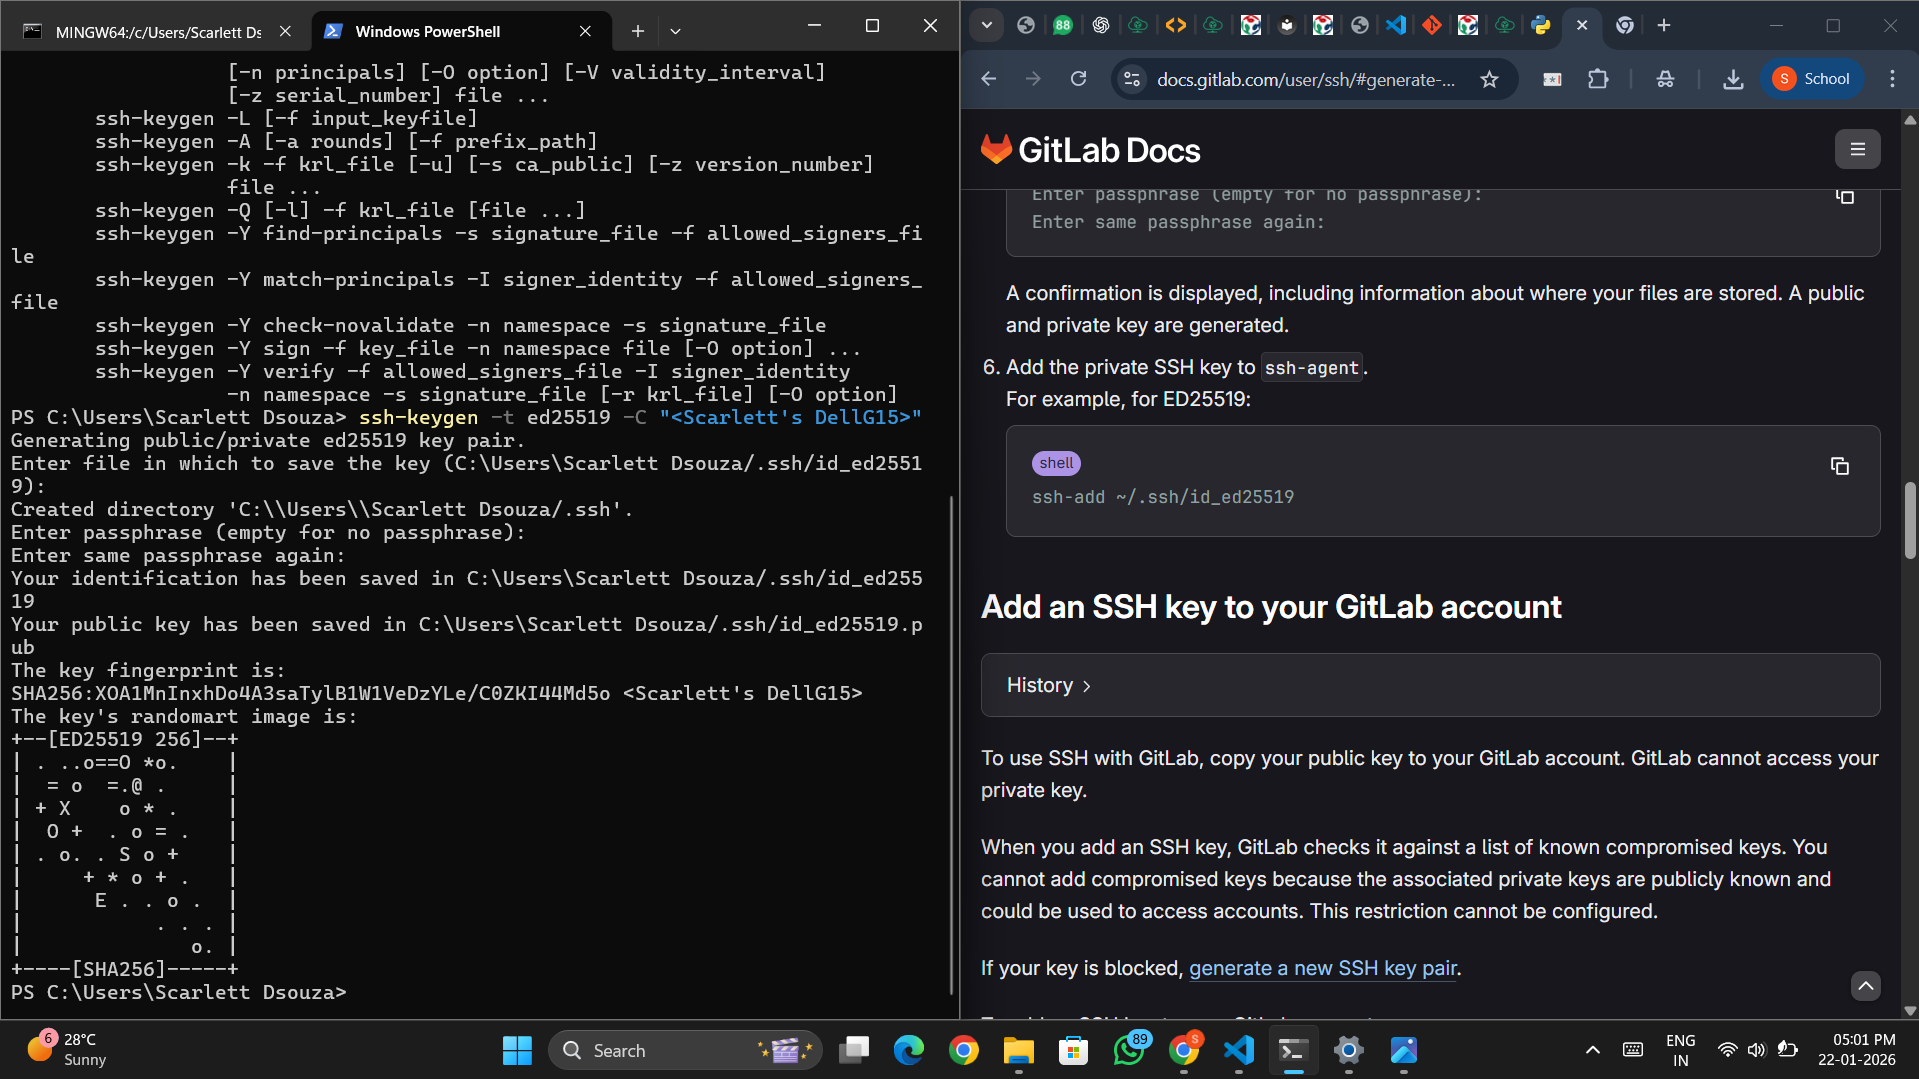Click the GitLab Docs page scrollbar thumb
This screenshot has width=1919, height=1079.
click(x=1910, y=520)
